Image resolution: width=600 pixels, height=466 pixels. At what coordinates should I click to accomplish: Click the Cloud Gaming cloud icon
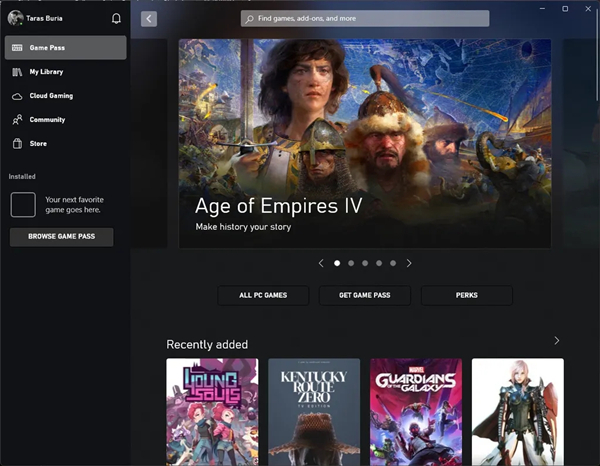click(x=17, y=96)
